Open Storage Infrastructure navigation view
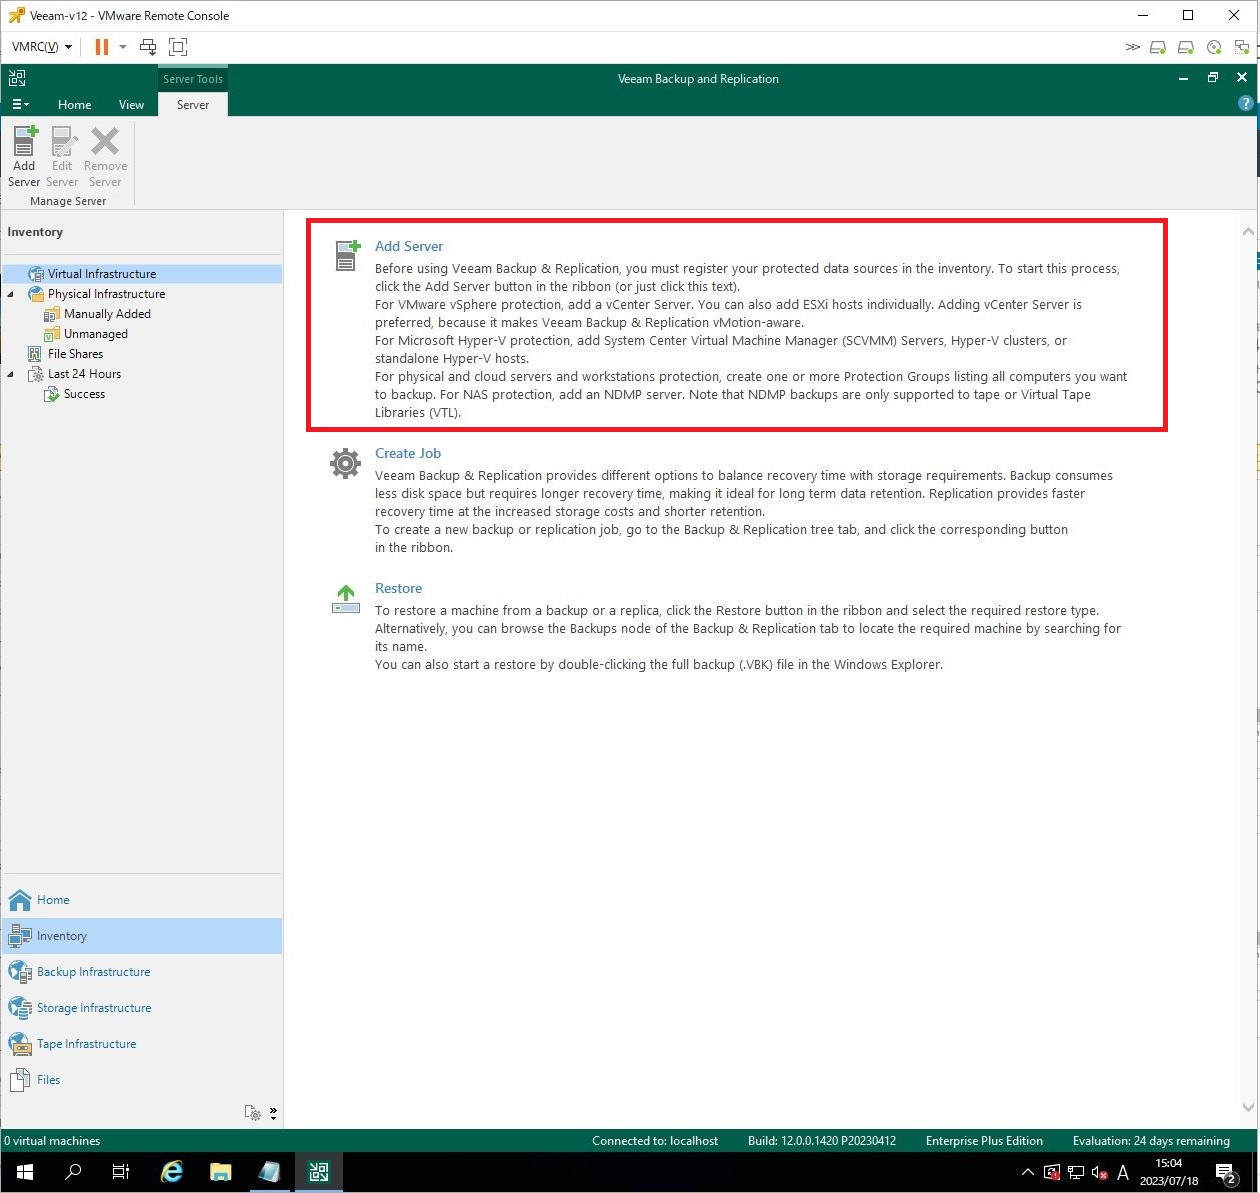The image size is (1260, 1193). (x=141, y=1008)
